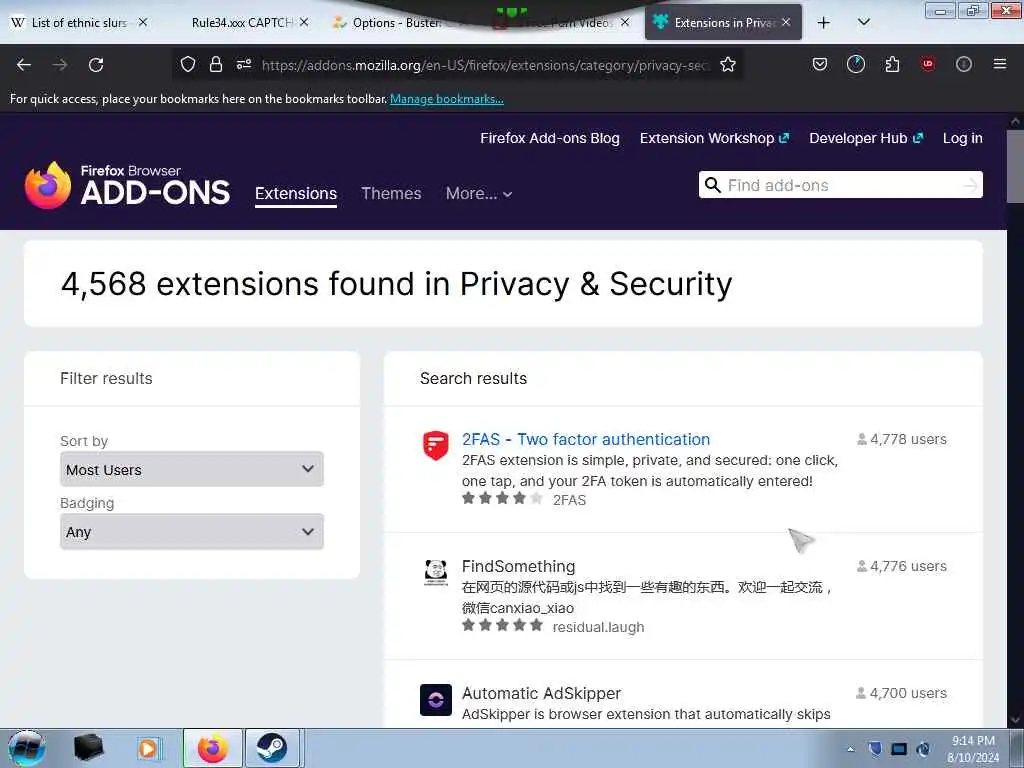Click the search magnifier icon
The image size is (1024, 768).
click(712, 185)
